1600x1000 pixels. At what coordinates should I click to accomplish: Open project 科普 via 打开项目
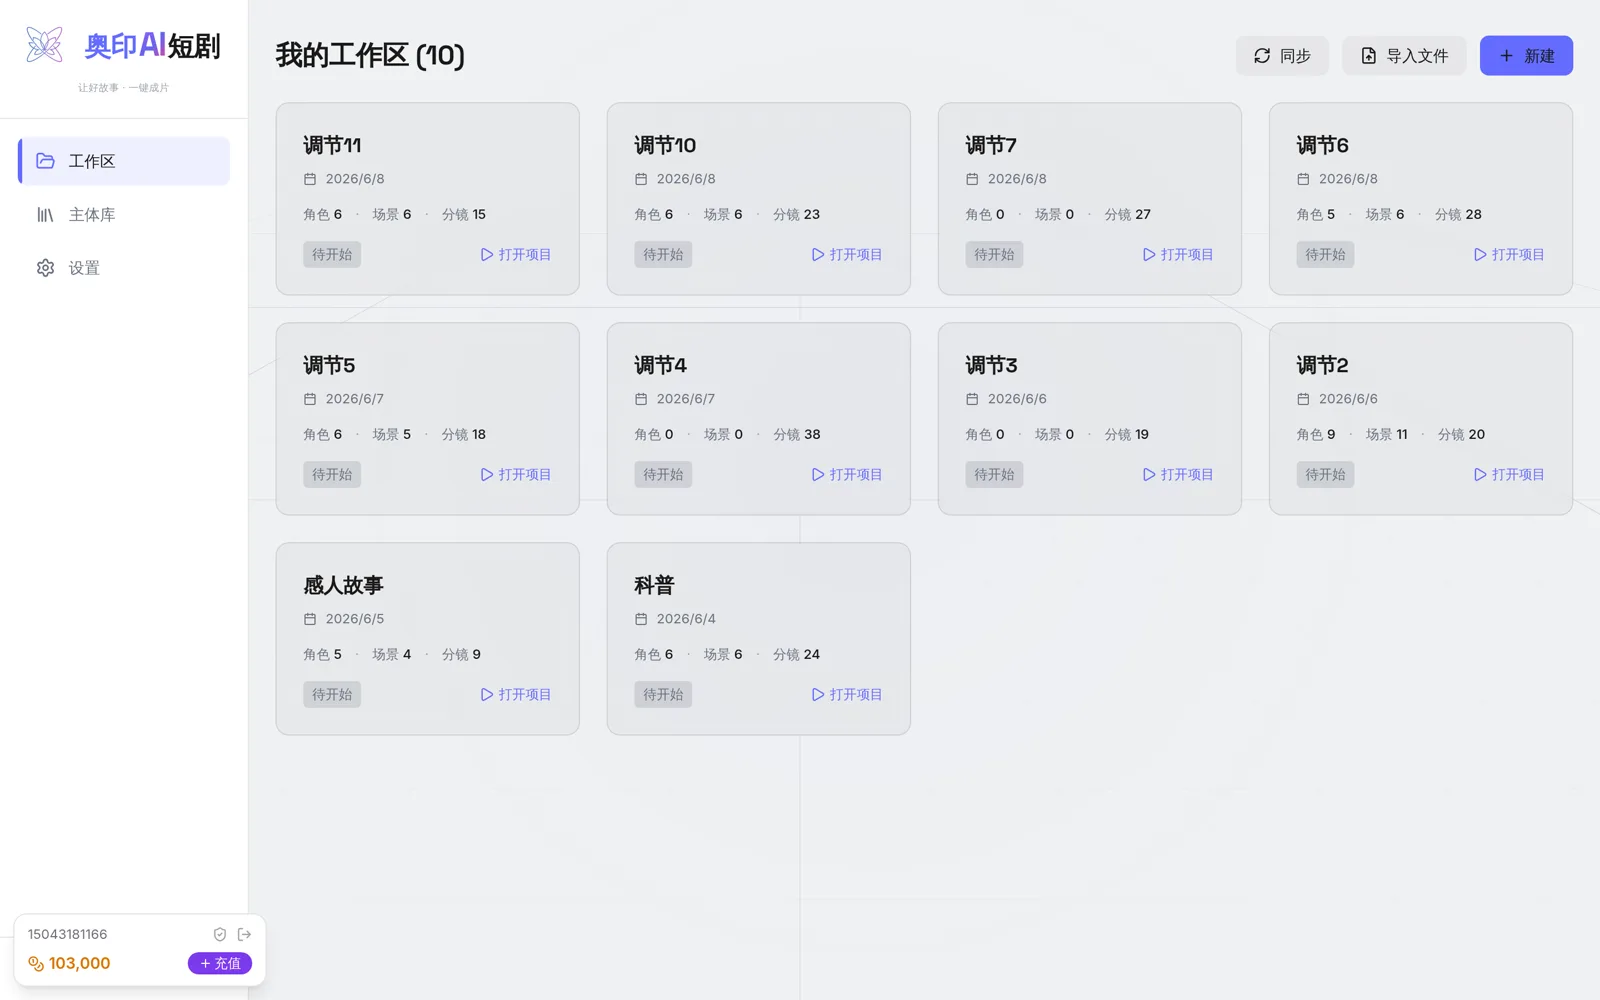pos(847,694)
